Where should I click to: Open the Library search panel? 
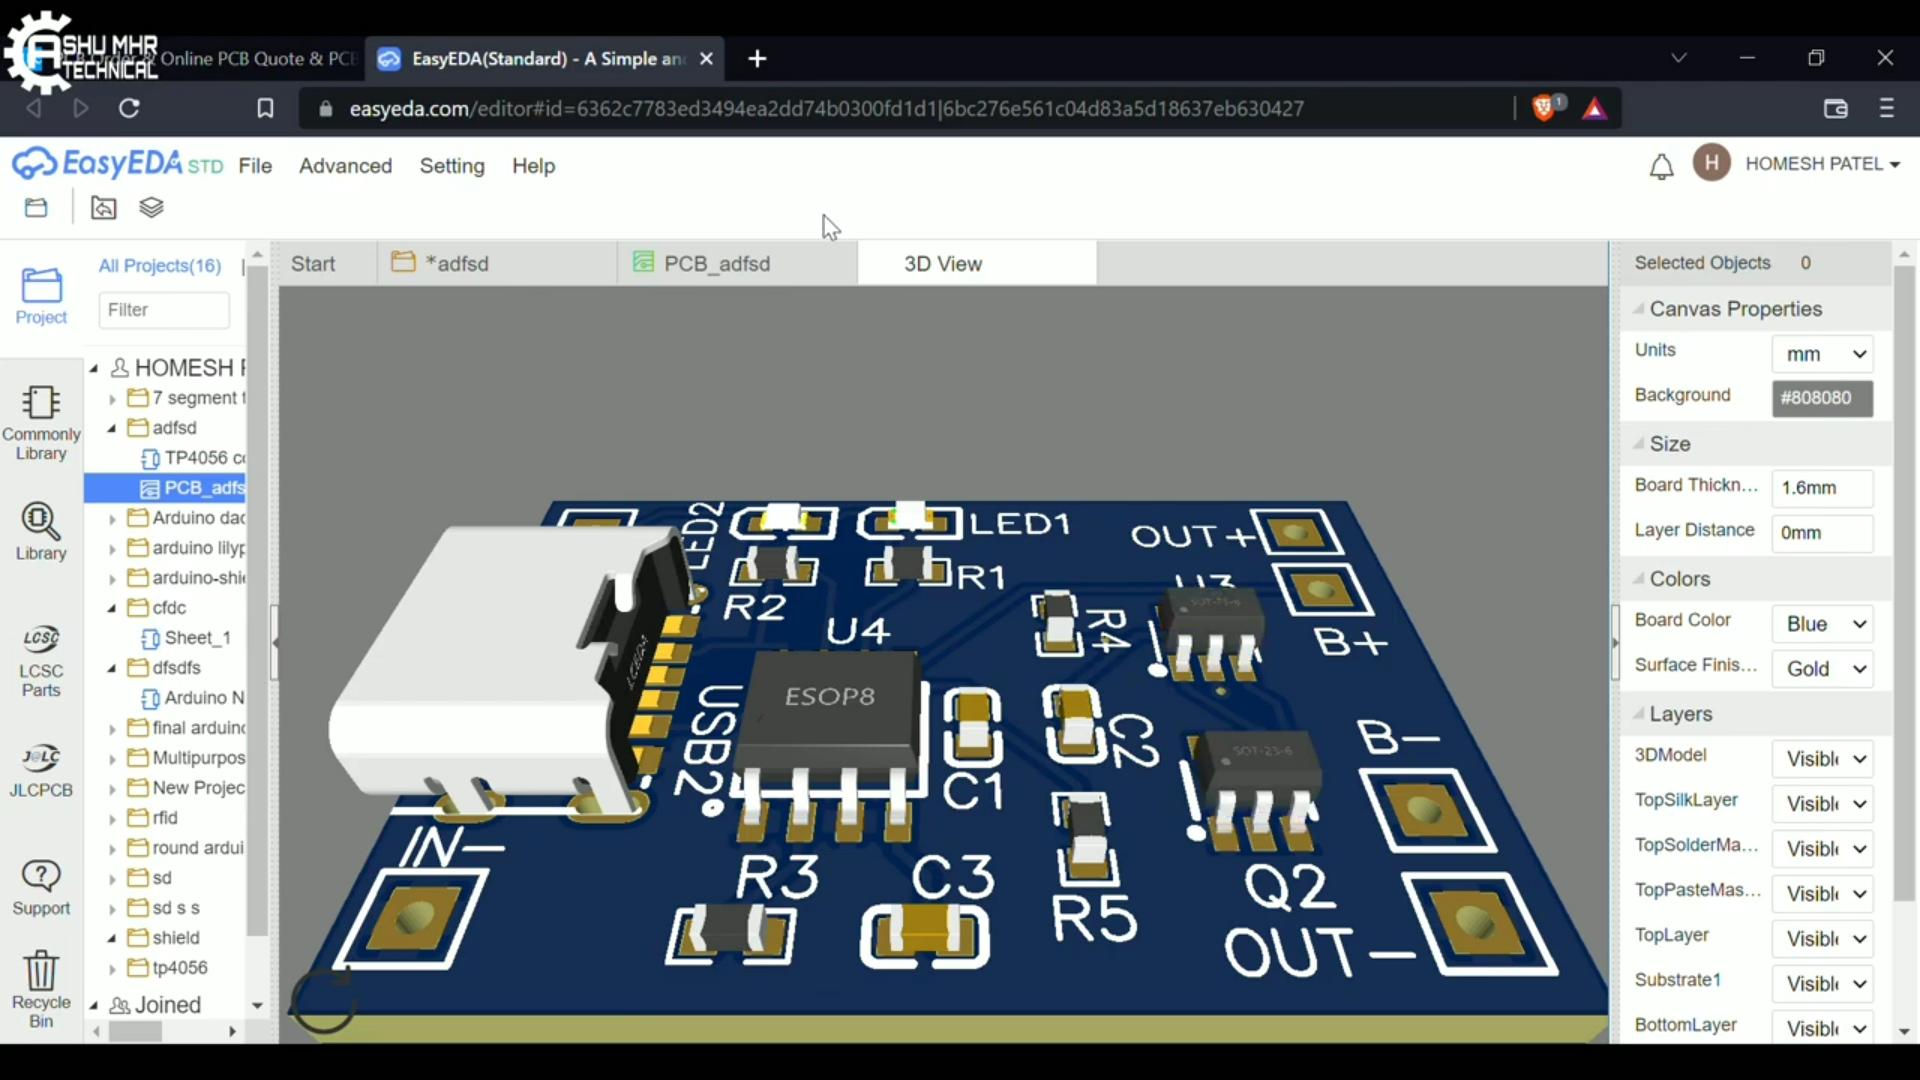tap(41, 532)
